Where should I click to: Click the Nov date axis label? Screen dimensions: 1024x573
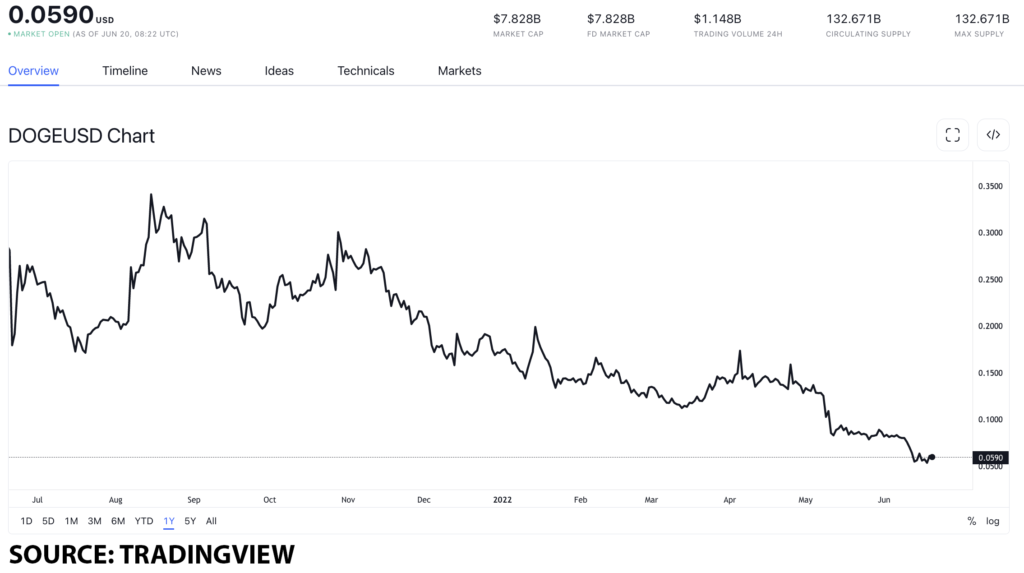[348, 500]
